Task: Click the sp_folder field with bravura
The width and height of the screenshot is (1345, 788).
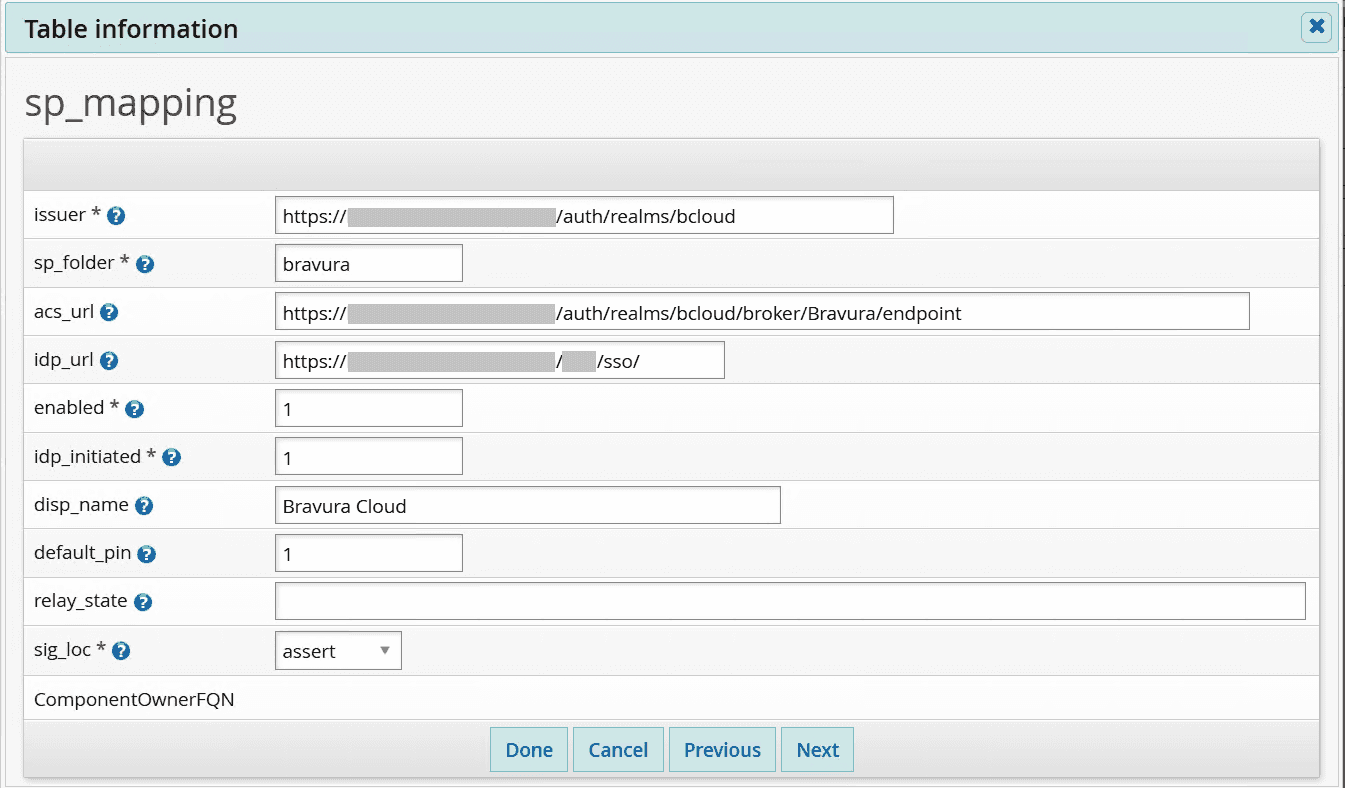Action: coord(368,264)
